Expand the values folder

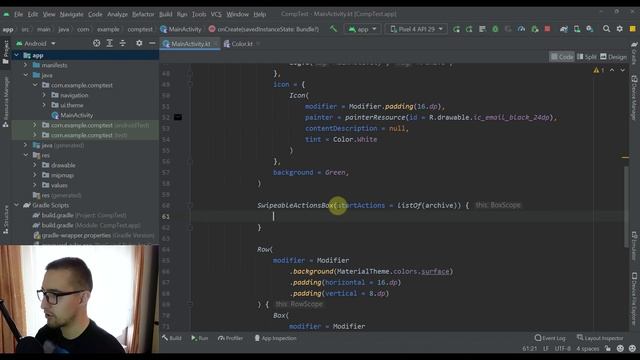pyautogui.click(x=35, y=185)
